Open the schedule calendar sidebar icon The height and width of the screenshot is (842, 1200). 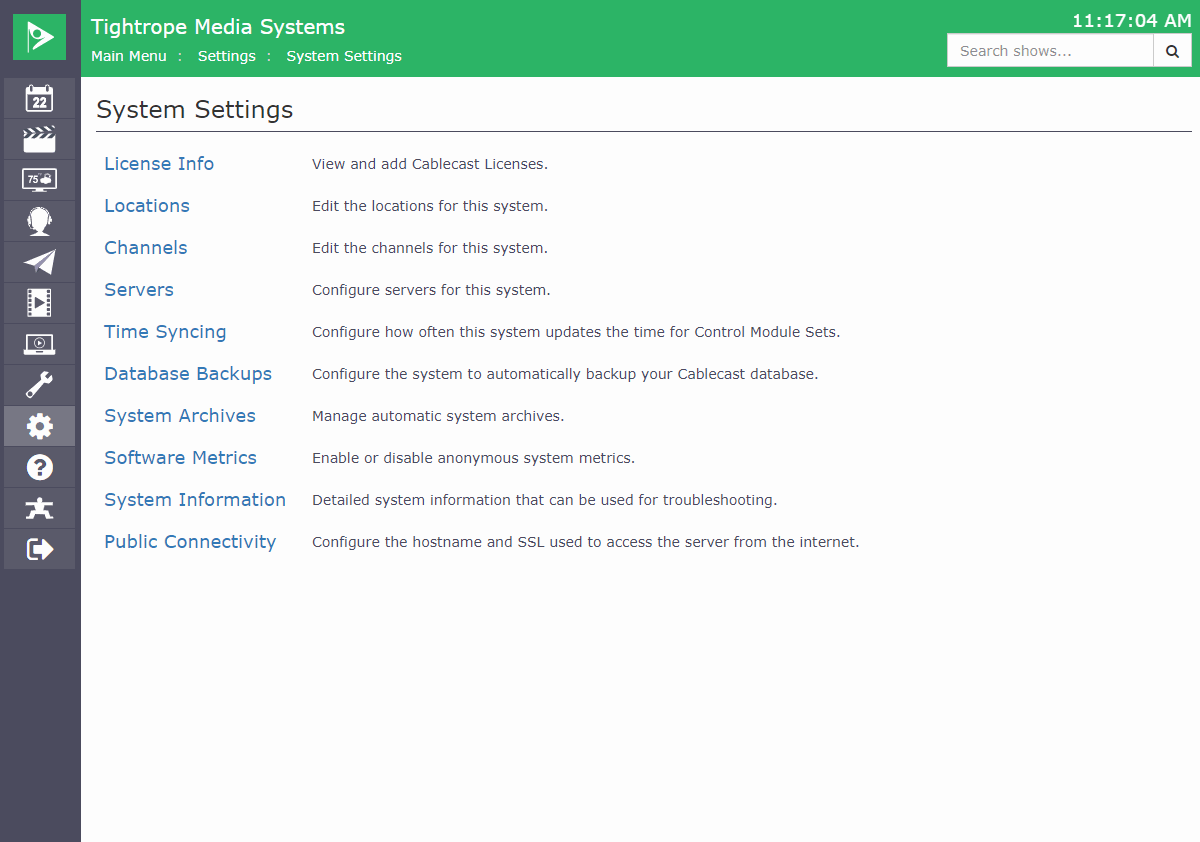(x=39, y=98)
